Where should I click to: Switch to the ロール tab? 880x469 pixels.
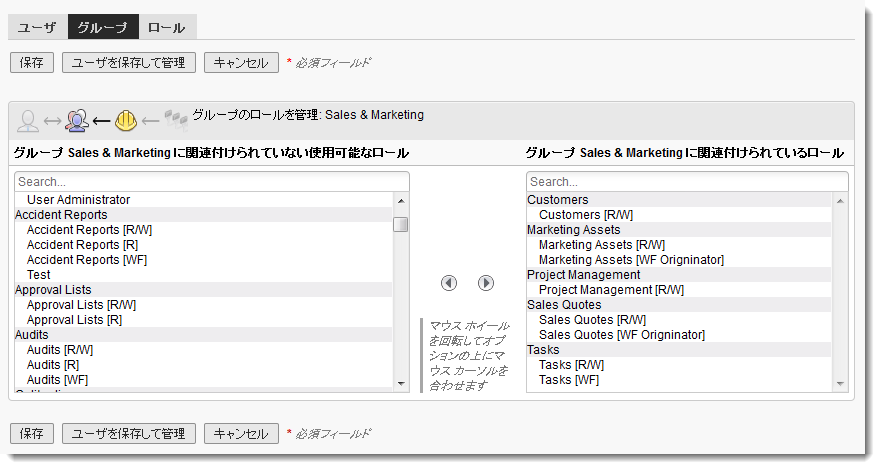pos(167,27)
